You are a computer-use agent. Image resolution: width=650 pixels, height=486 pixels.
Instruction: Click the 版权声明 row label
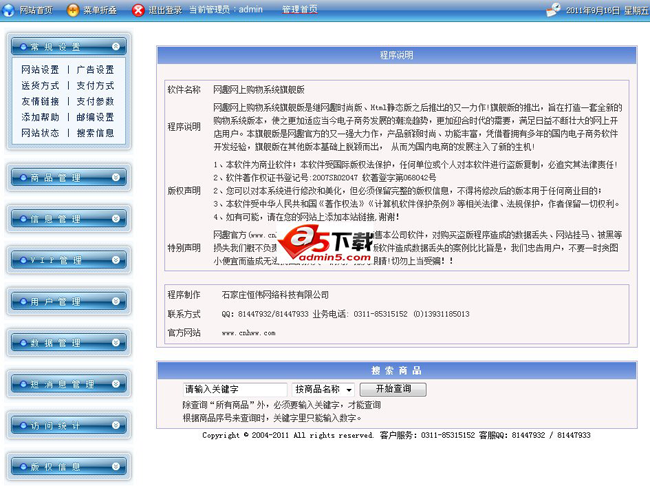(184, 191)
